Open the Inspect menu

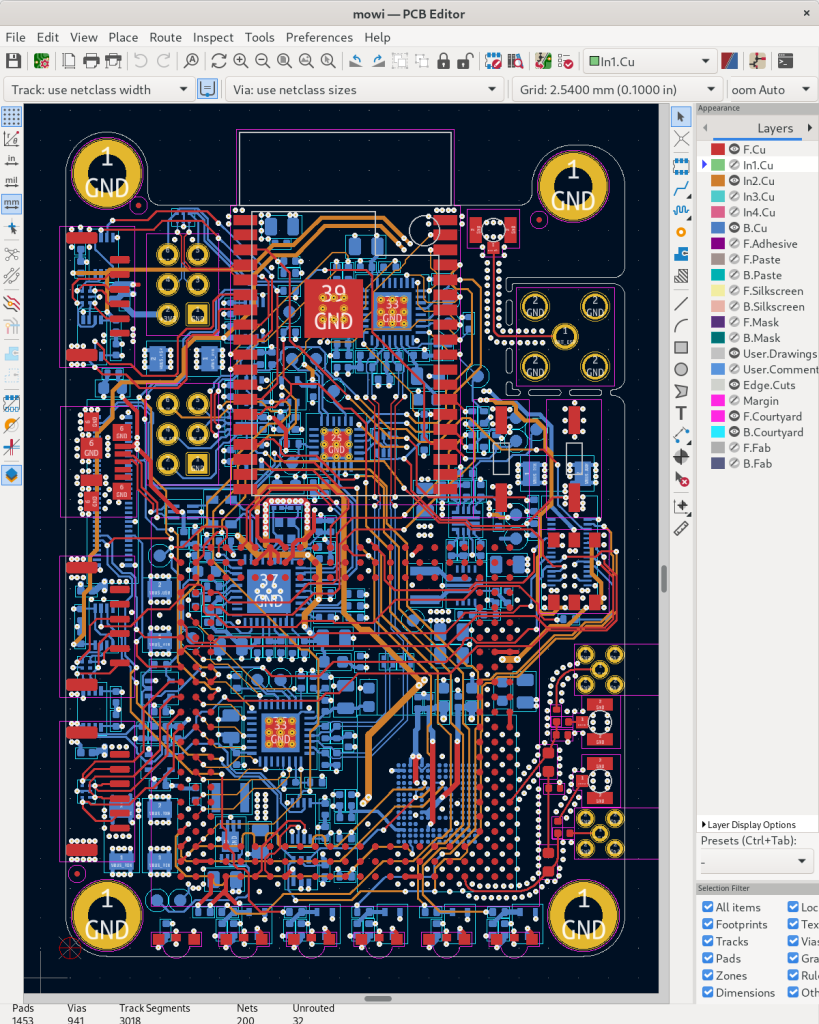pyautogui.click(x=213, y=37)
